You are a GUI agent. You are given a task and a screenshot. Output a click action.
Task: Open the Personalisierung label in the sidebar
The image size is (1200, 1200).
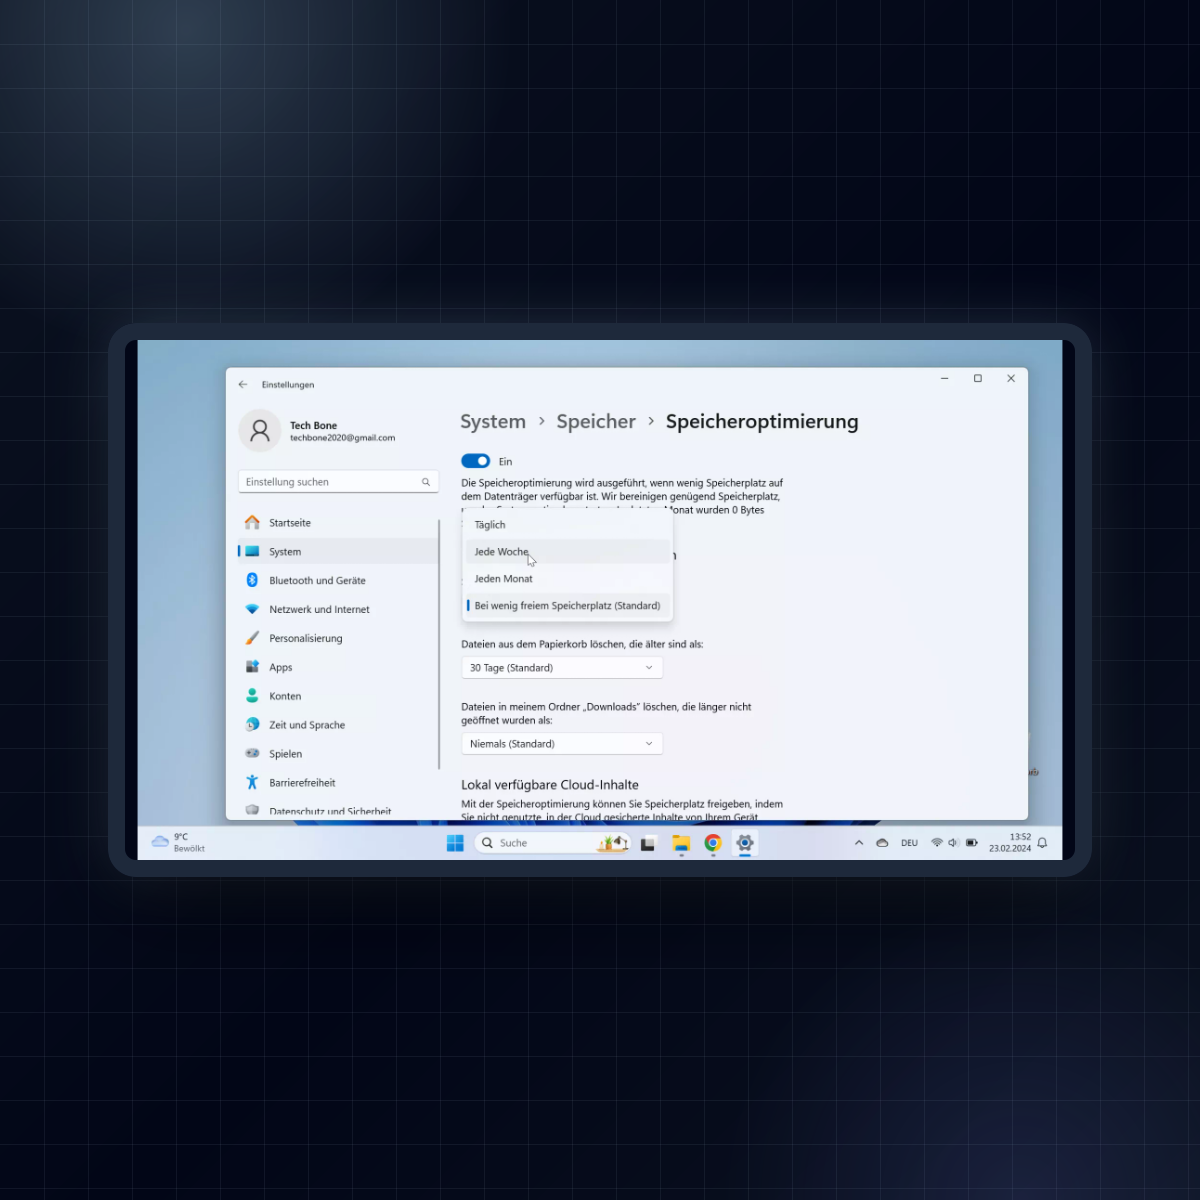pos(305,639)
